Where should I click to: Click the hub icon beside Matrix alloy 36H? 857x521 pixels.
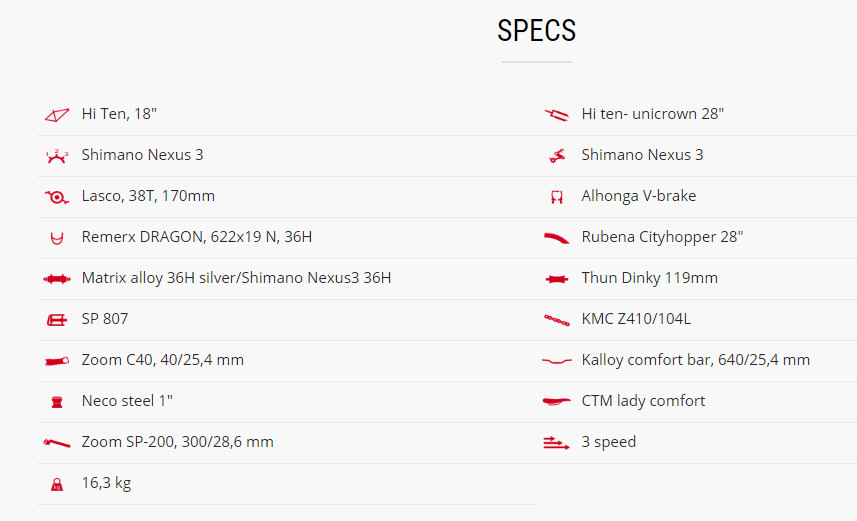point(57,279)
